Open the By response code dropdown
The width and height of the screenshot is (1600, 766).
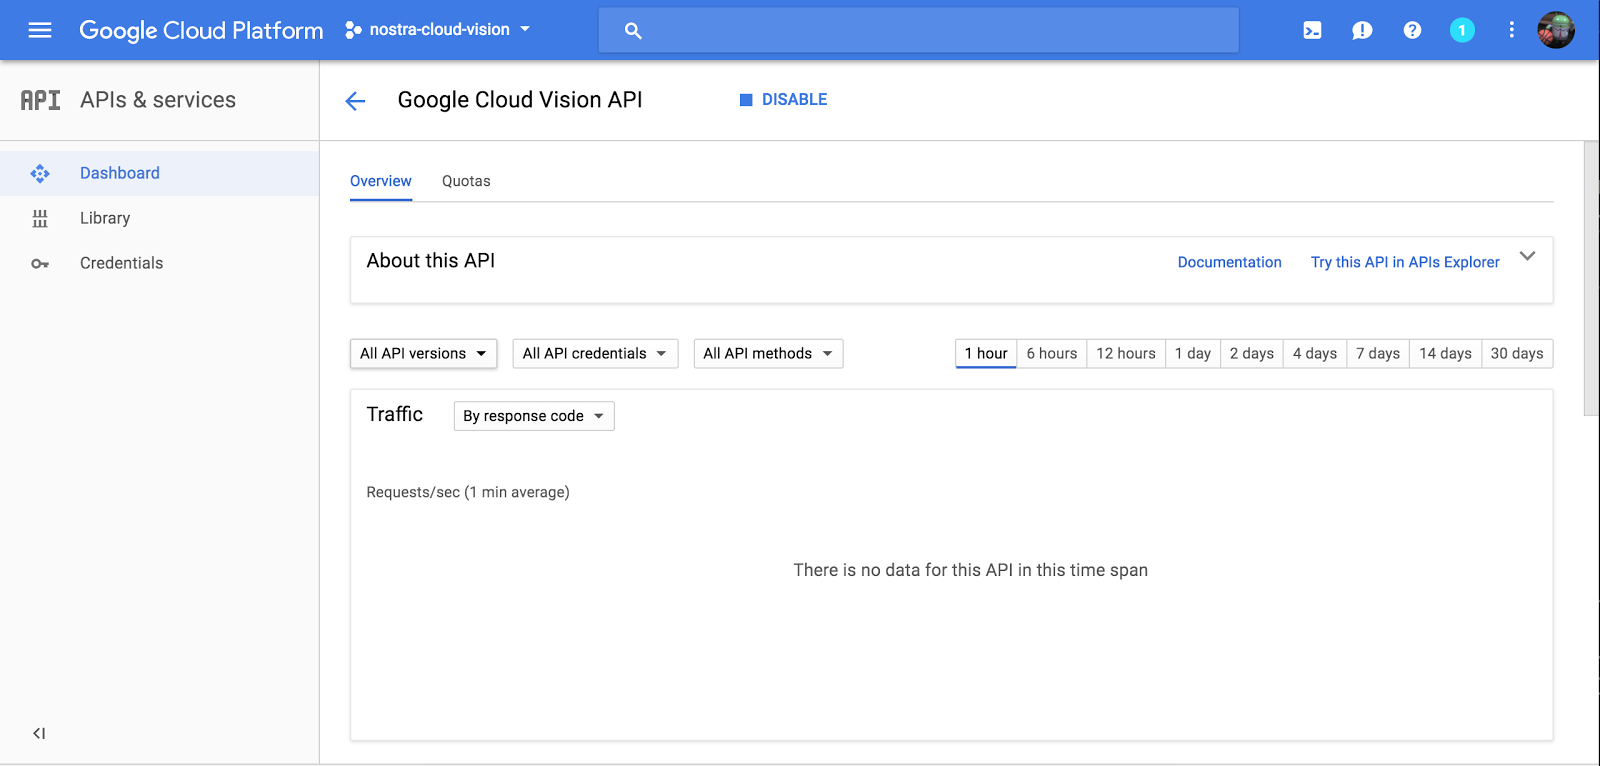point(534,416)
